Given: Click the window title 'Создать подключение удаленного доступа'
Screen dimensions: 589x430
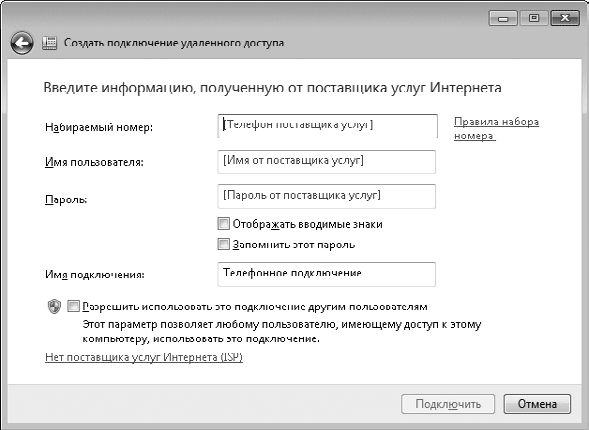Looking at the screenshot, I should click(x=174, y=43).
